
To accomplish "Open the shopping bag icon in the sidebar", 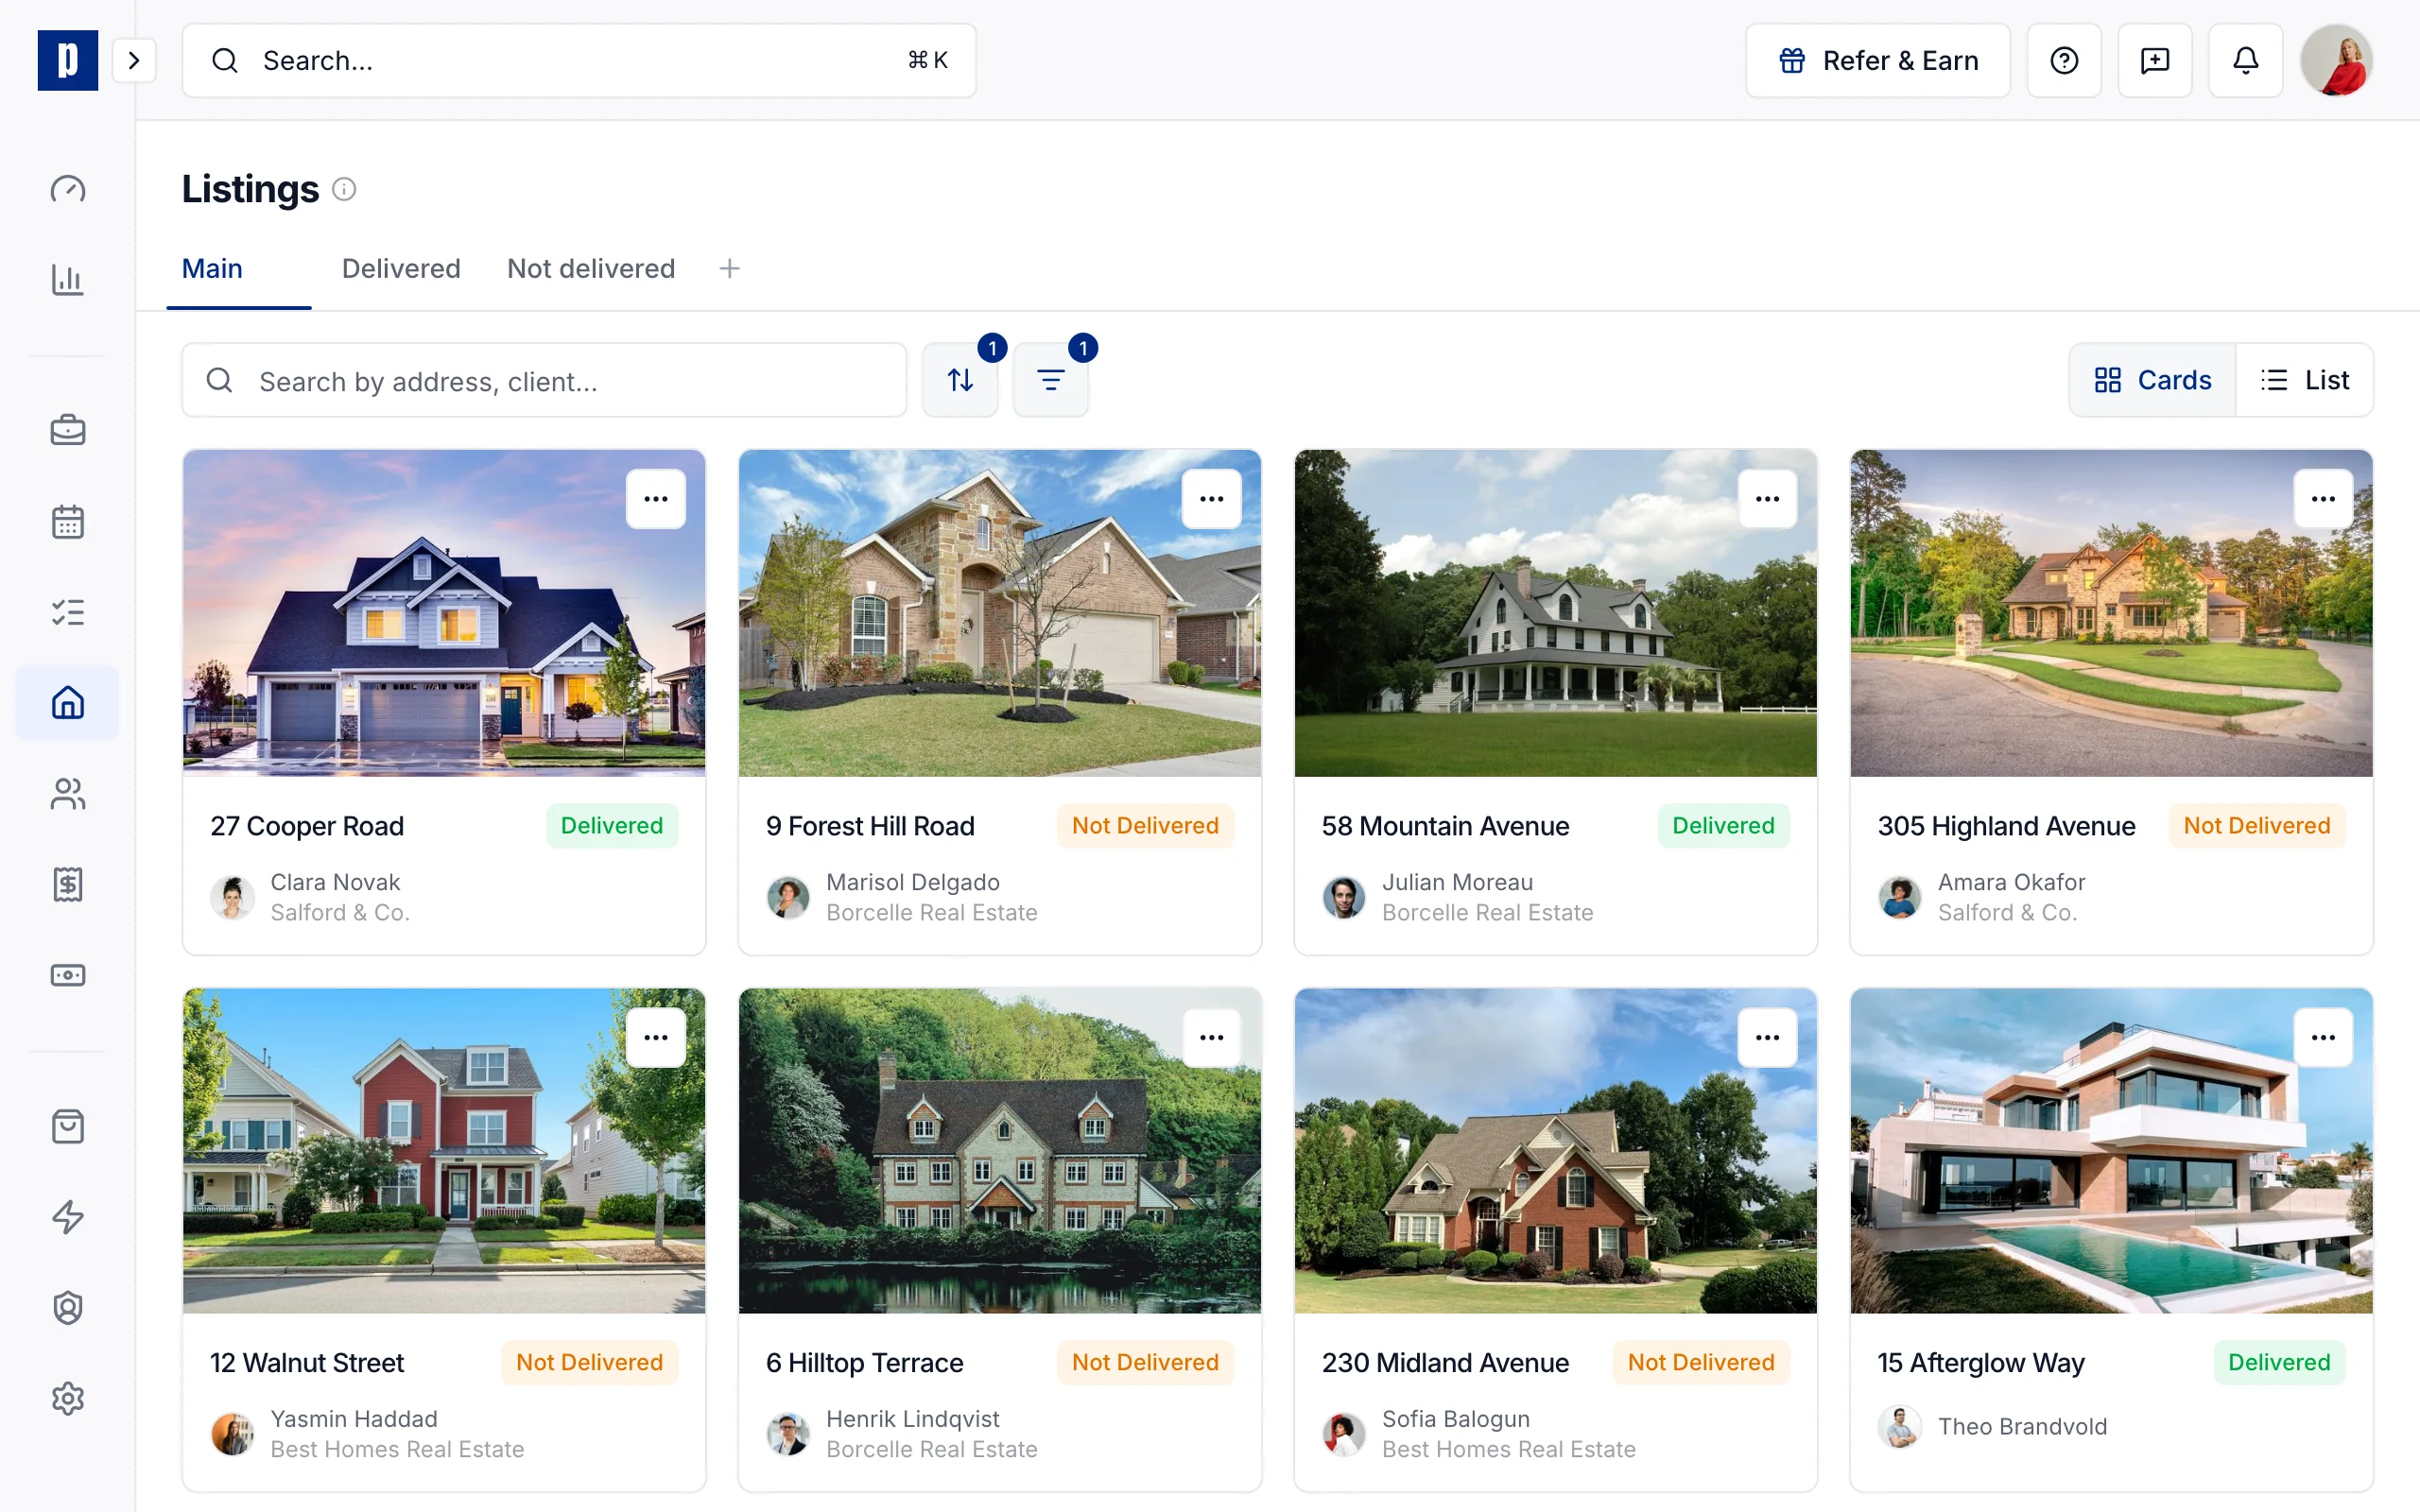I will click(x=67, y=1127).
